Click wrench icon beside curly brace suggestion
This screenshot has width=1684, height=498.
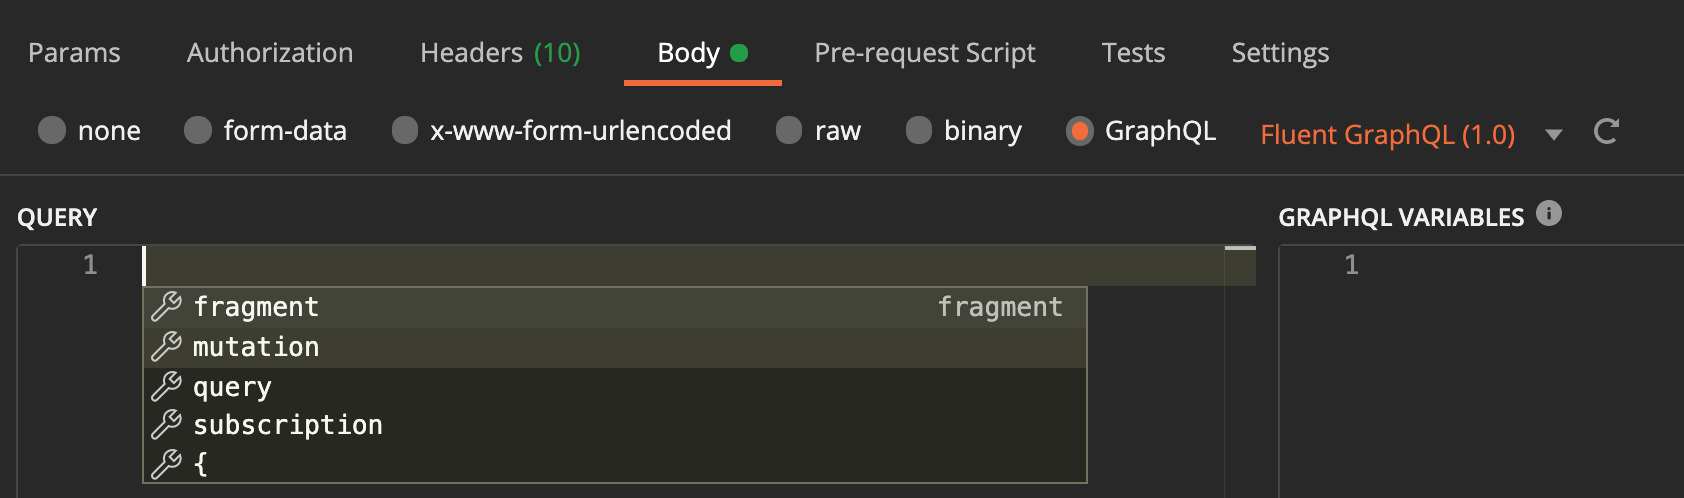coord(166,464)
